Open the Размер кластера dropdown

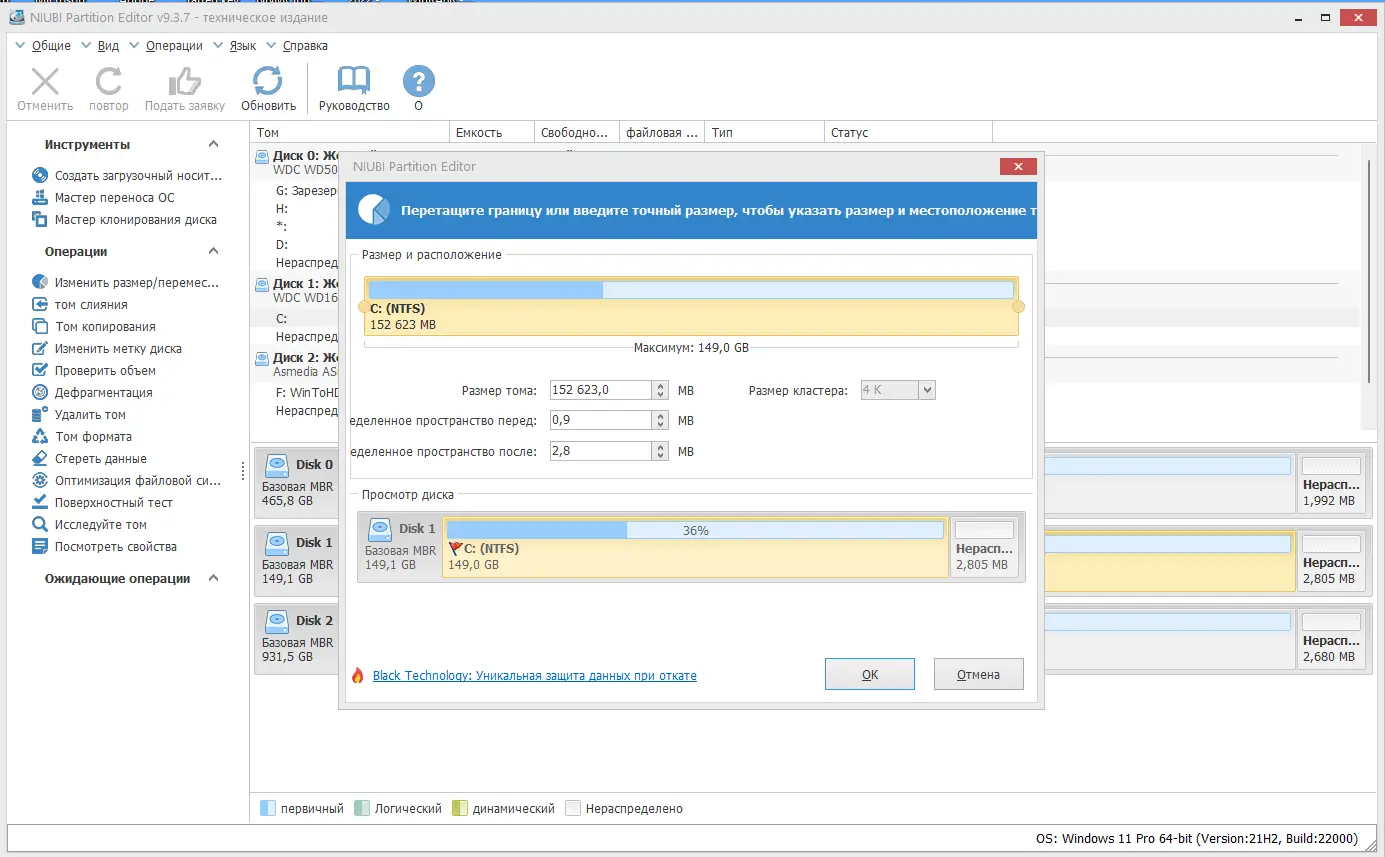point(927,390)
